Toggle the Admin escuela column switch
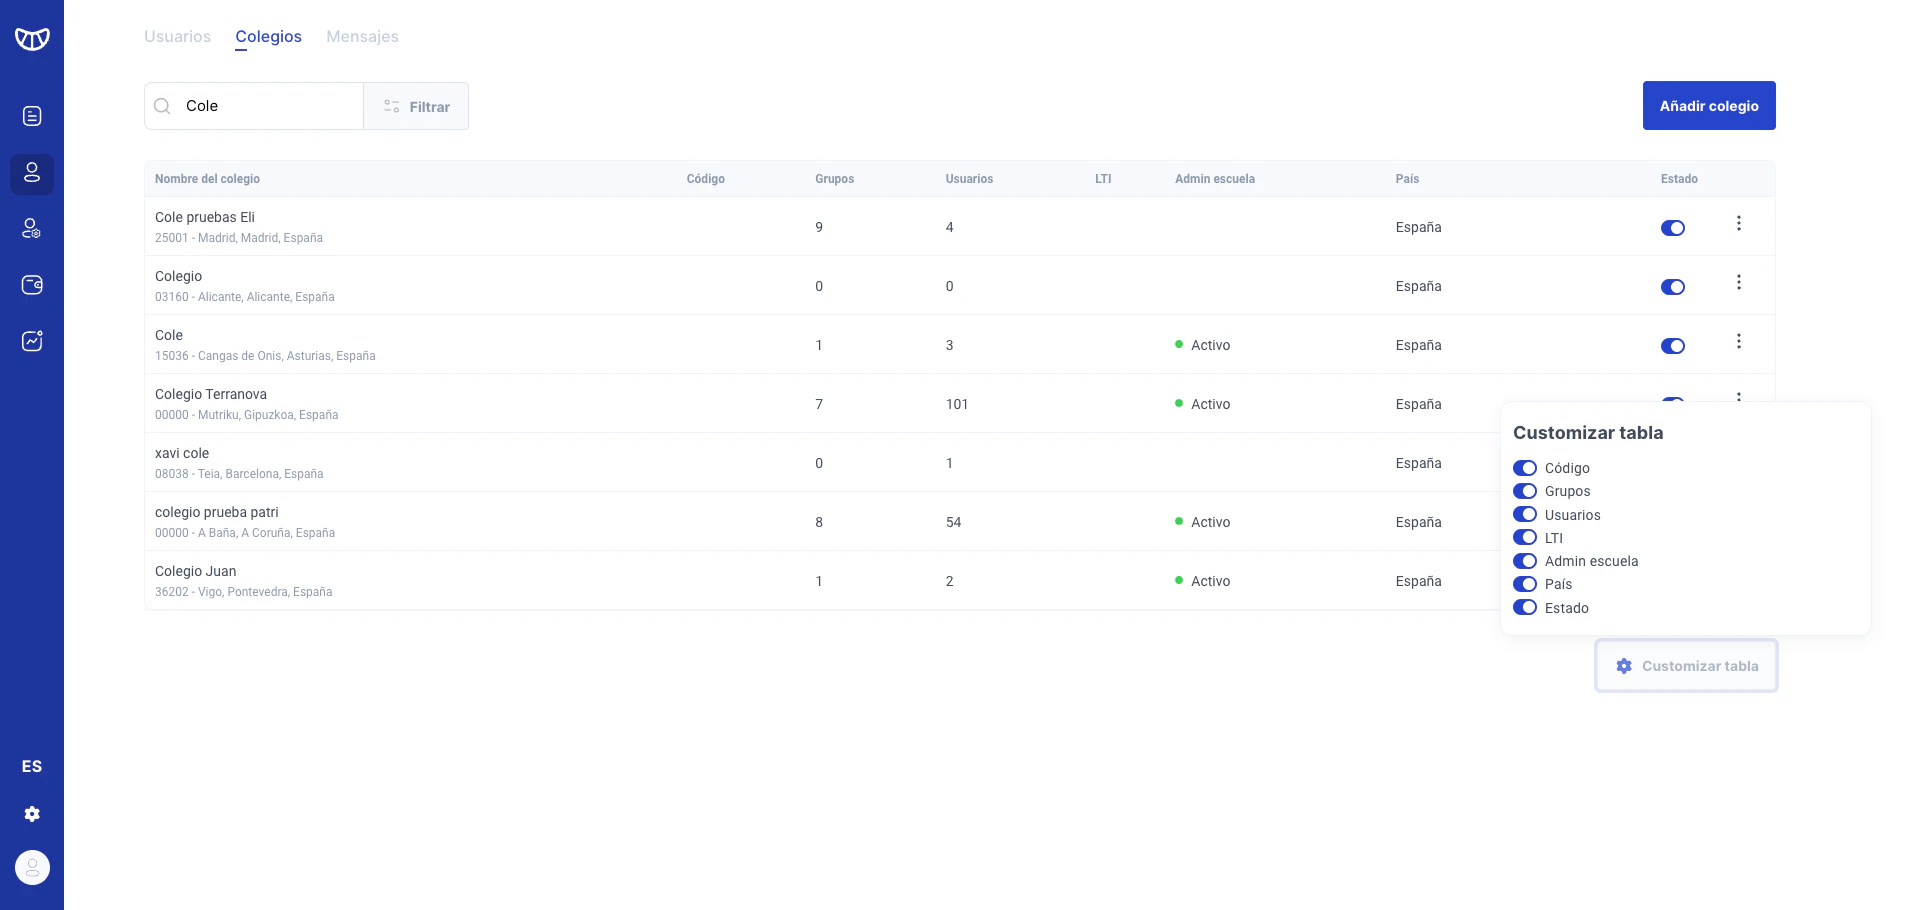The height and width of the screenshot is (910, 1920). pos(1525,561)
